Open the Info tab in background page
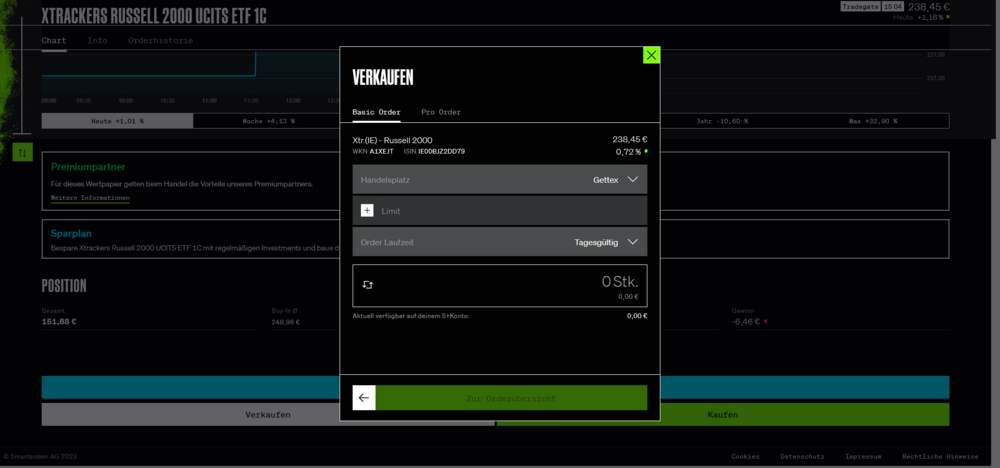 [97, 40]
